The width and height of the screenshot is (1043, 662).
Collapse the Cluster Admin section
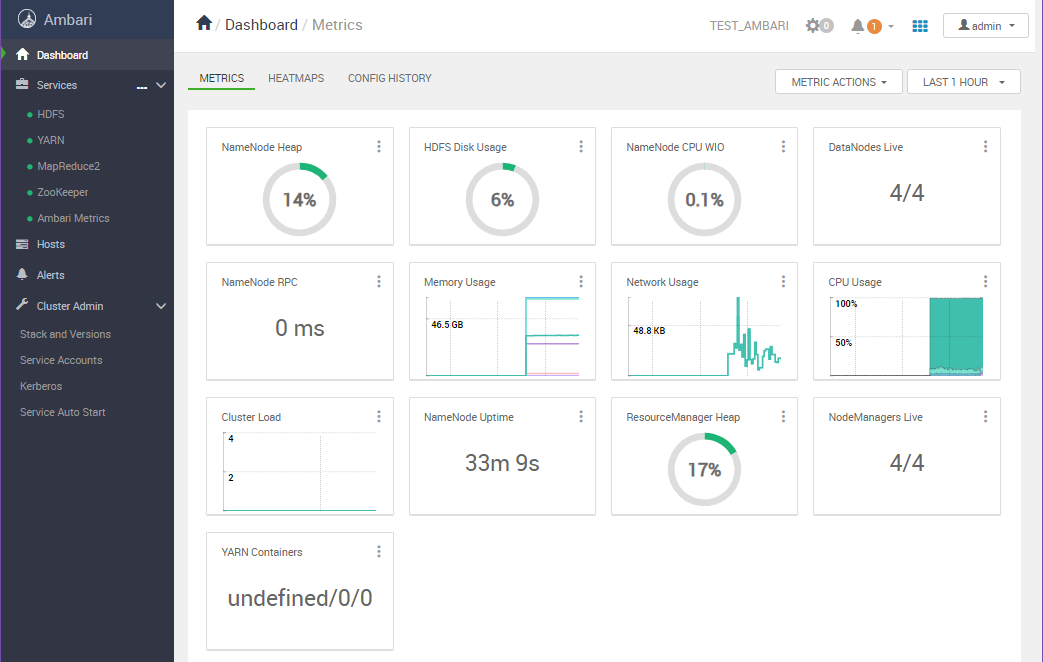[x=161, y=306]
